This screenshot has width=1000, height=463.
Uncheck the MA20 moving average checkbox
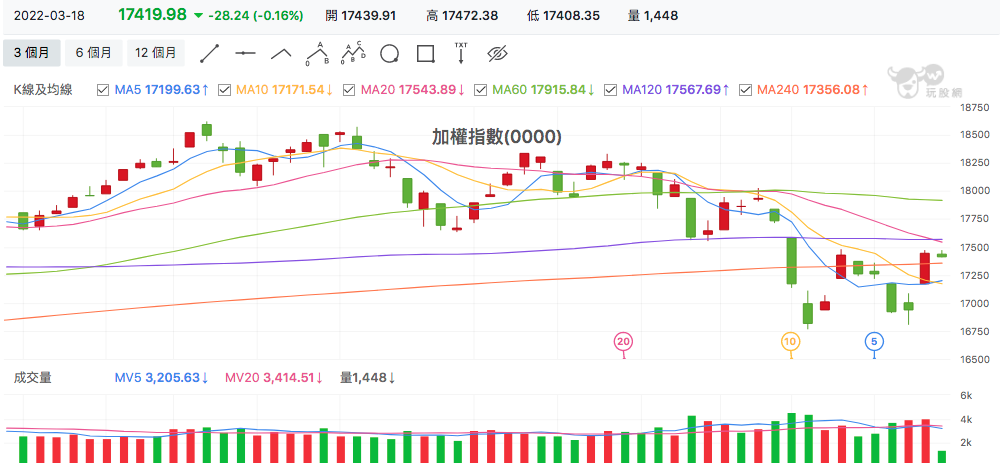[x=349, y=90]
